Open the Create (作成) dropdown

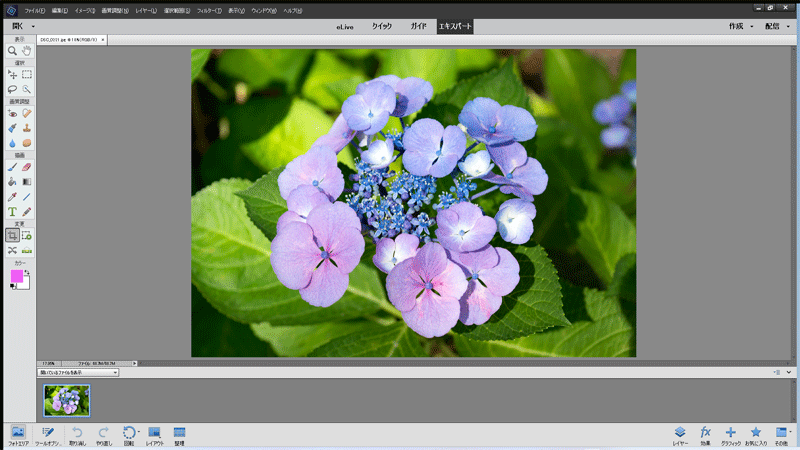point(741,26)
